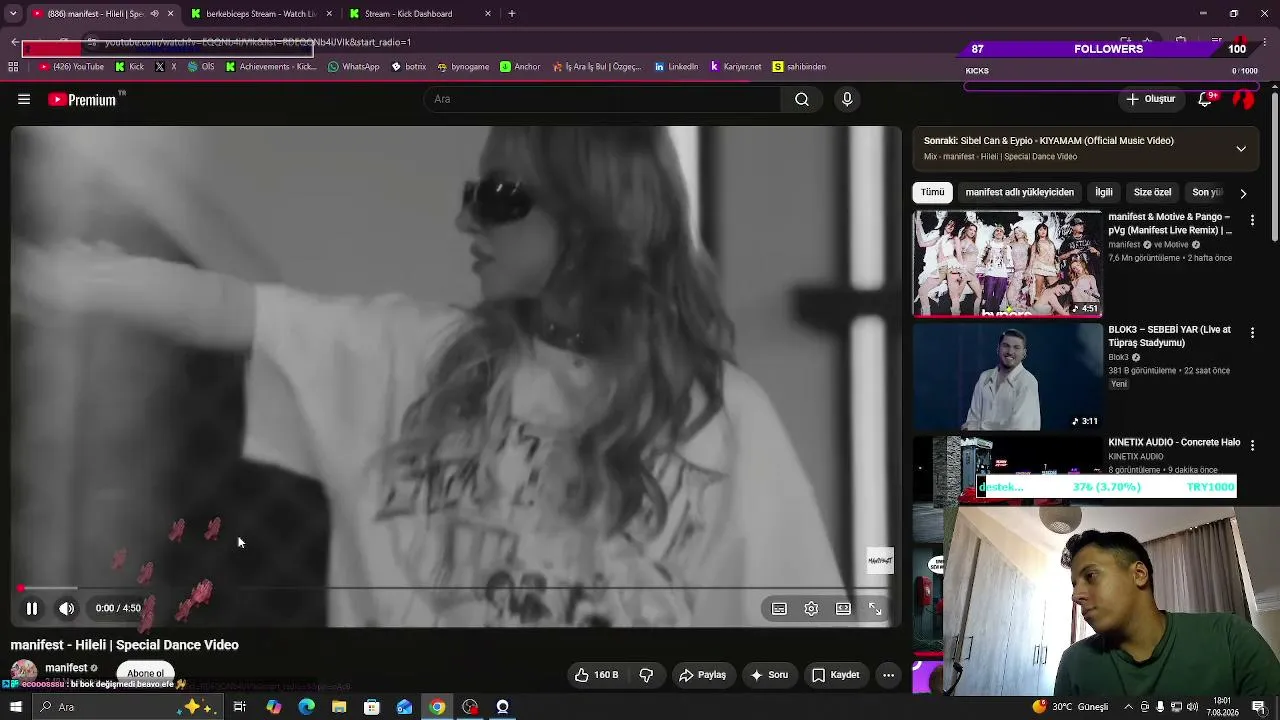This screenshot has width=1280, height=720.
Task: Create content with the Oluştur button
Action: 1150,99
